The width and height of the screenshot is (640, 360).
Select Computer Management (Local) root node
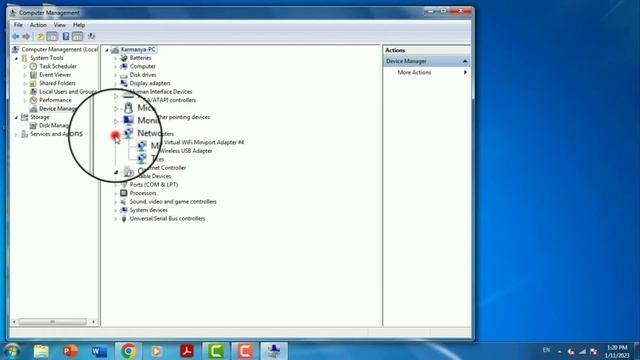click(55, 49)
